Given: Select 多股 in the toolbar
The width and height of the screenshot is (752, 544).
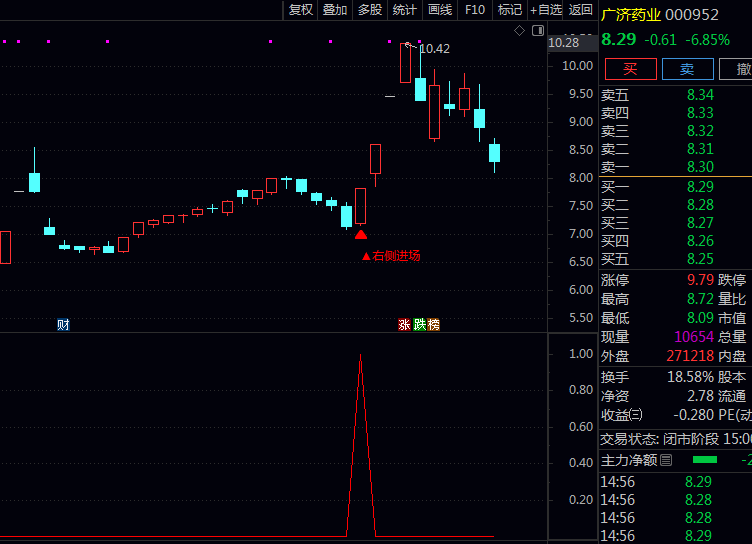Looking at the screenshot, I should coord(370,10).
